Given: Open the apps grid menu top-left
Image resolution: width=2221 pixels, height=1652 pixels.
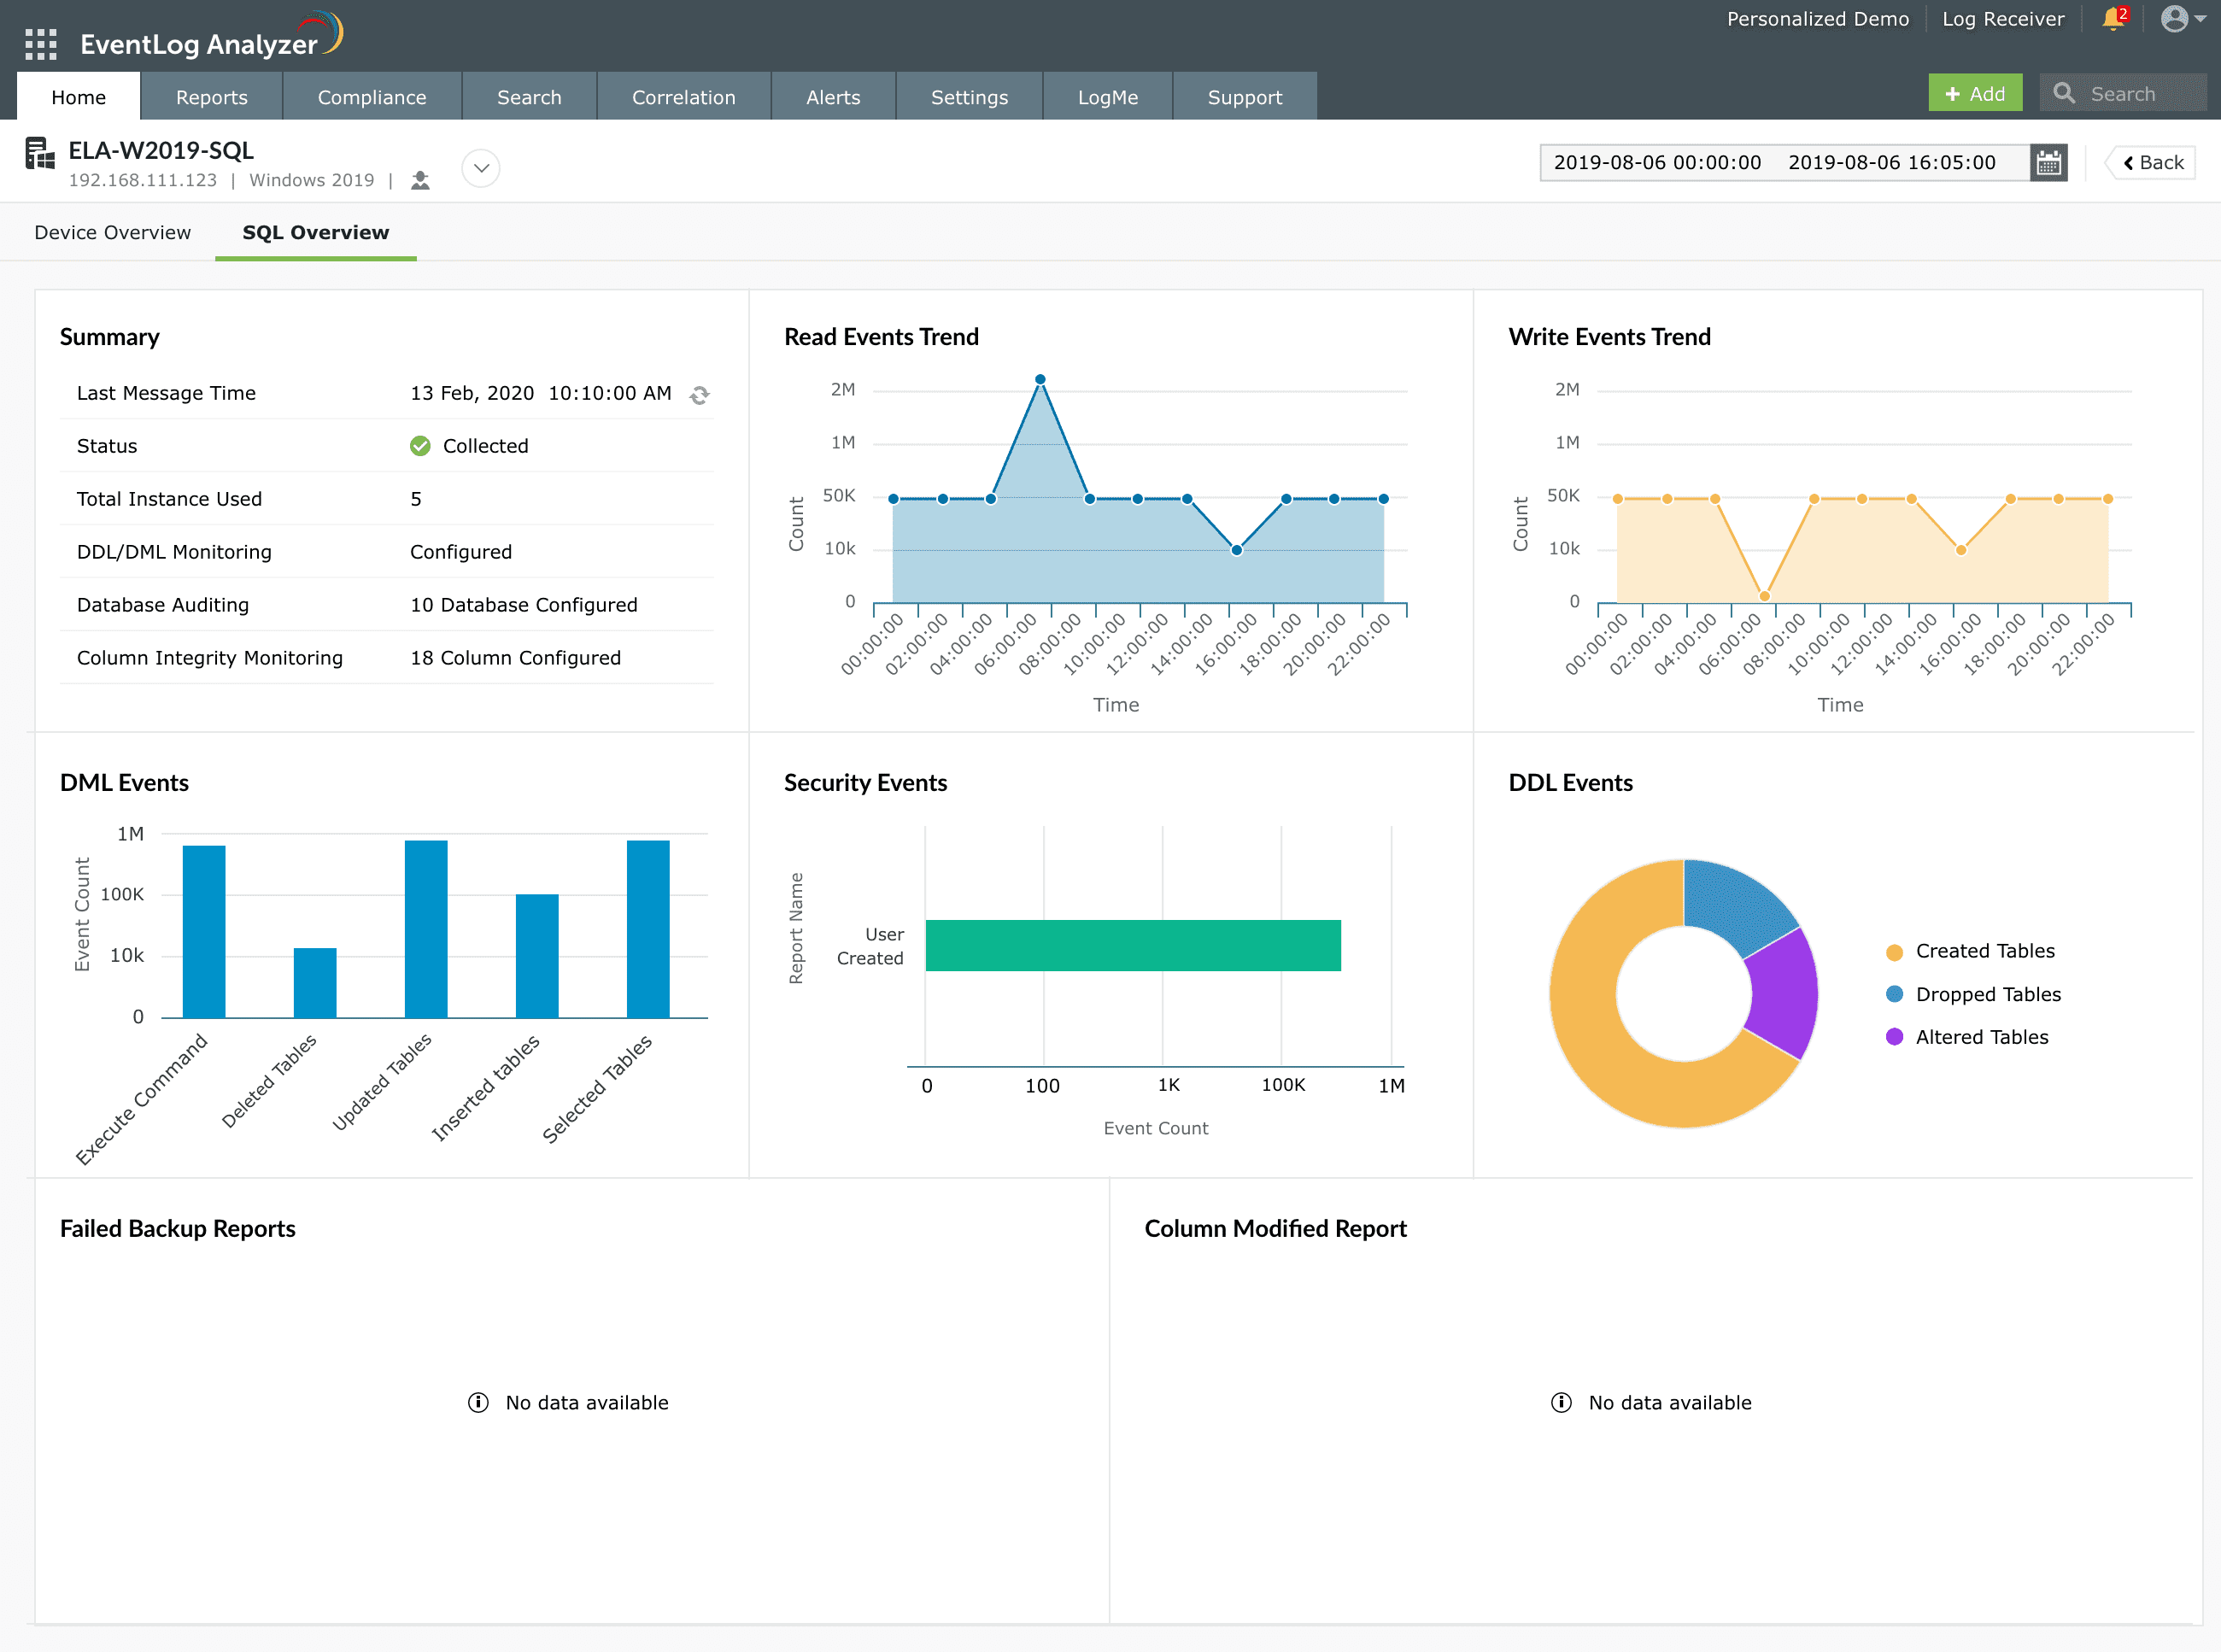Looking at the screenshot, I should click(x=42, y=45).
